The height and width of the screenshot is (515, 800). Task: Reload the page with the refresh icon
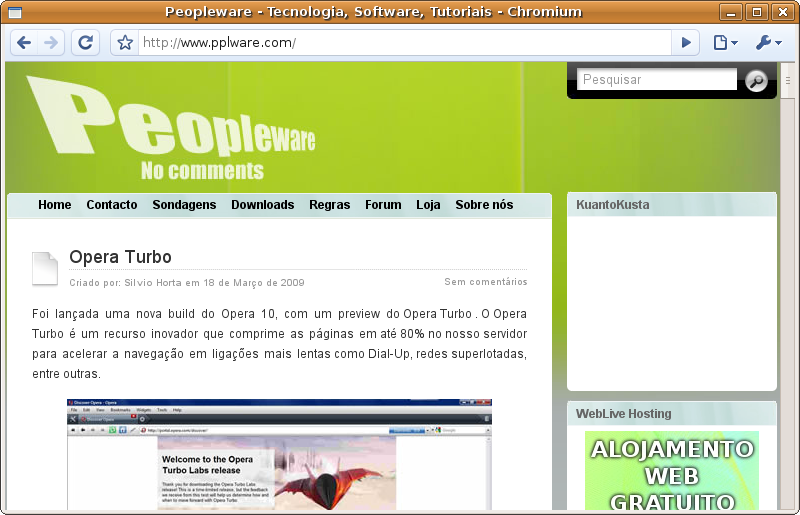85,42
